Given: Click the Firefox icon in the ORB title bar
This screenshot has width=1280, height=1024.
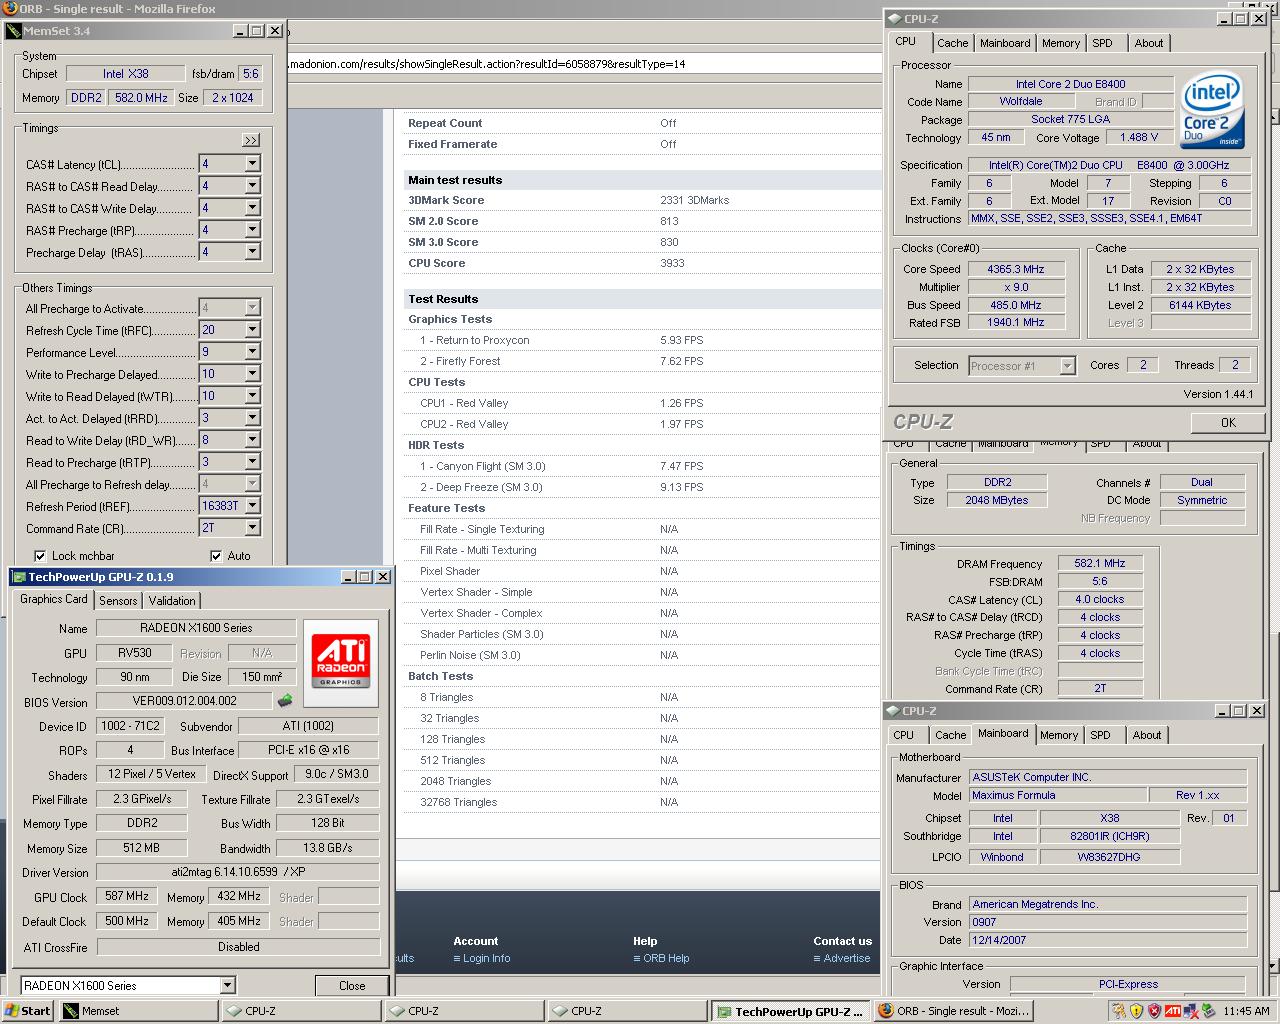Looking at the screenshot, I should point(8,8).
